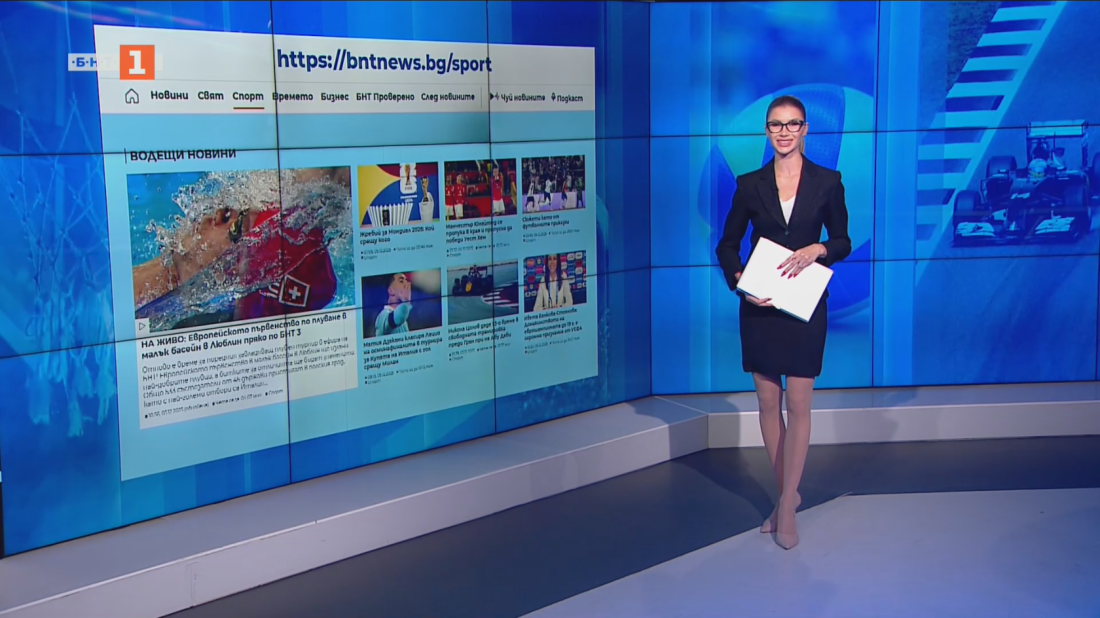1100x618 pixels.
Task: Open the Времето section
Action: (x=292, y=97)
